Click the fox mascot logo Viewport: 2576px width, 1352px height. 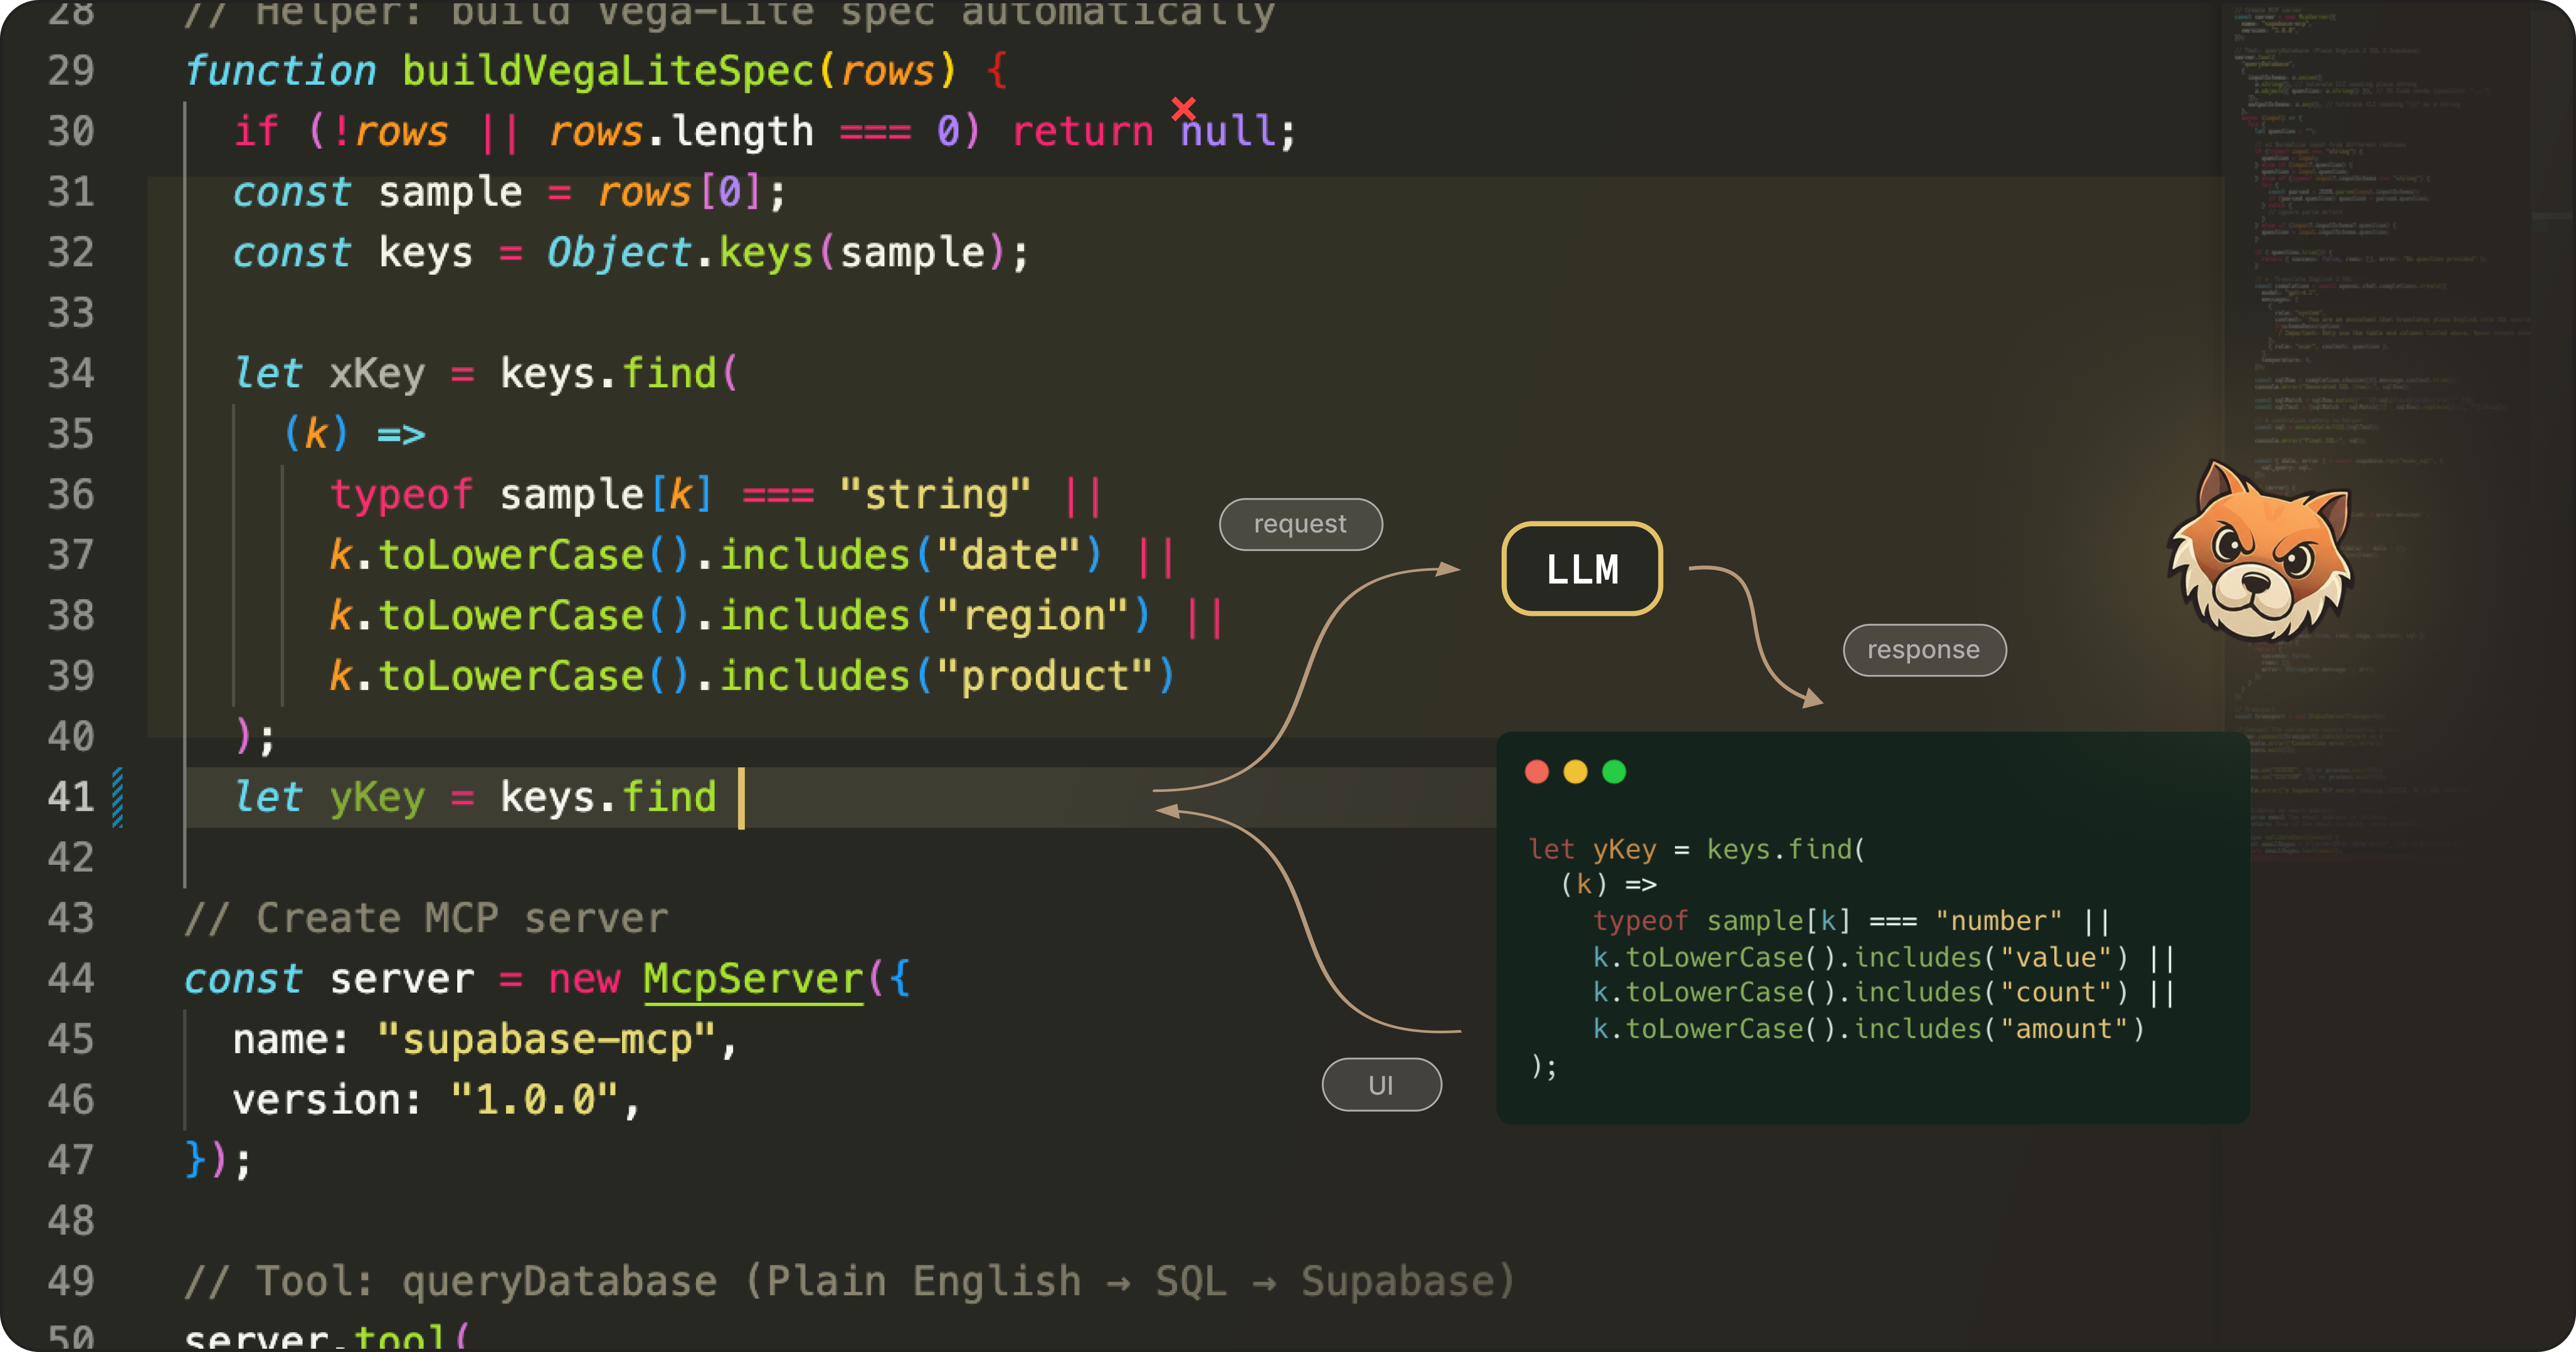point(2261,551)
